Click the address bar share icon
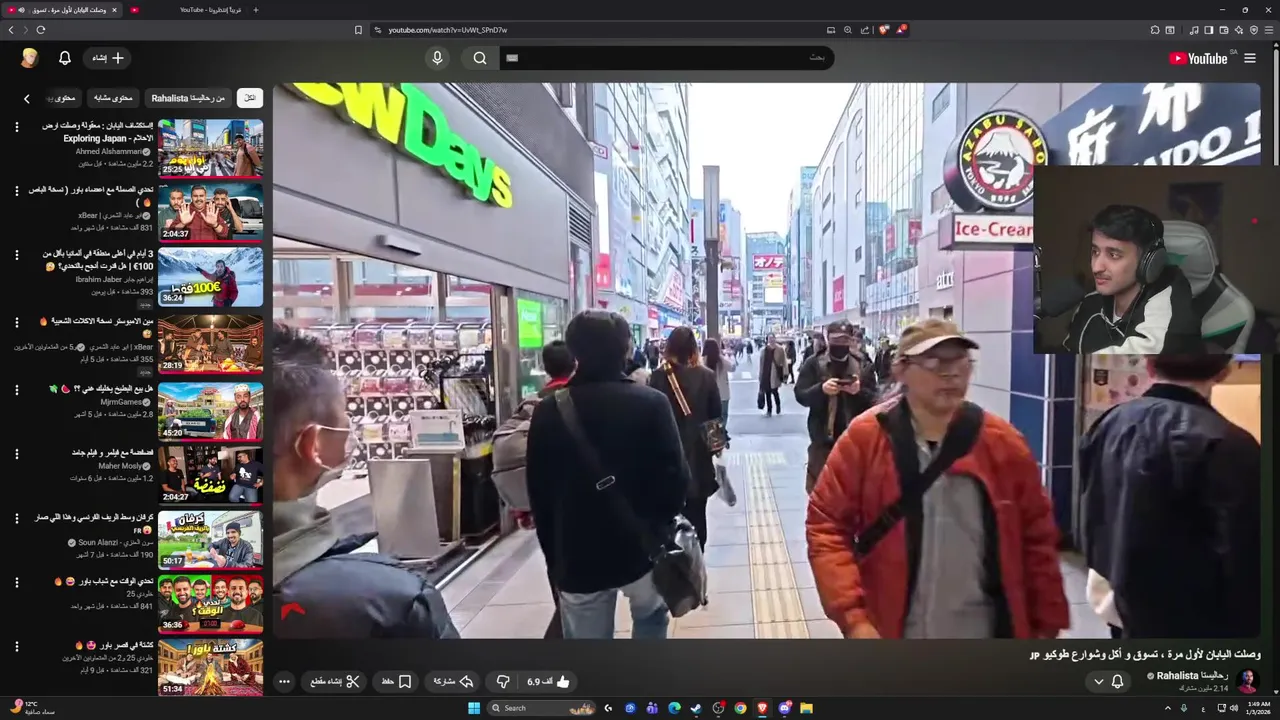Screen dimensions: 1280x720 click(x=865, y=30)
